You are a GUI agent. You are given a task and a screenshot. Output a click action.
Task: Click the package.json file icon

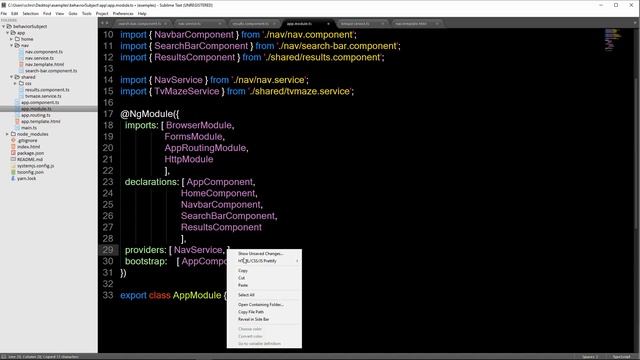pos(13,153)
